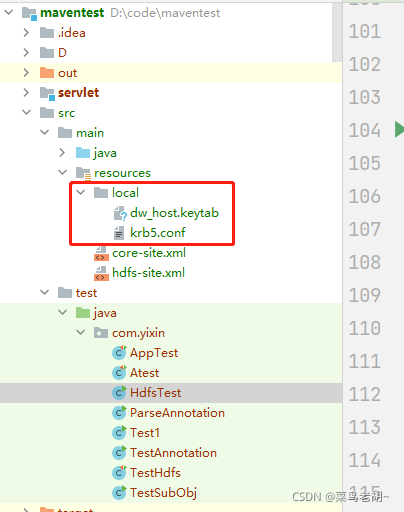Screen dimensions: 404x512
Task: Click the core-site.xml XML file icon
Action: 101,253
